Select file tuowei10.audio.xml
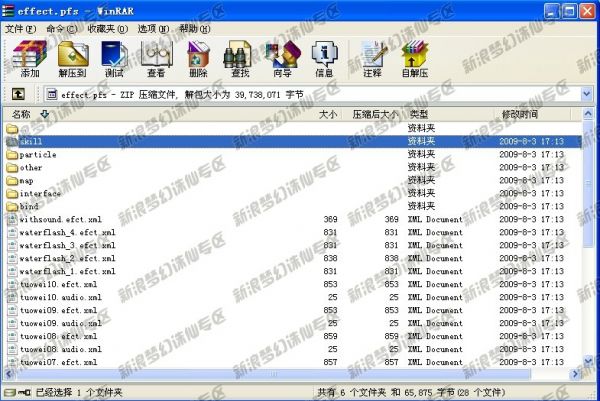The width and height of the screenshot is (600, 401). tap(60, 297)
